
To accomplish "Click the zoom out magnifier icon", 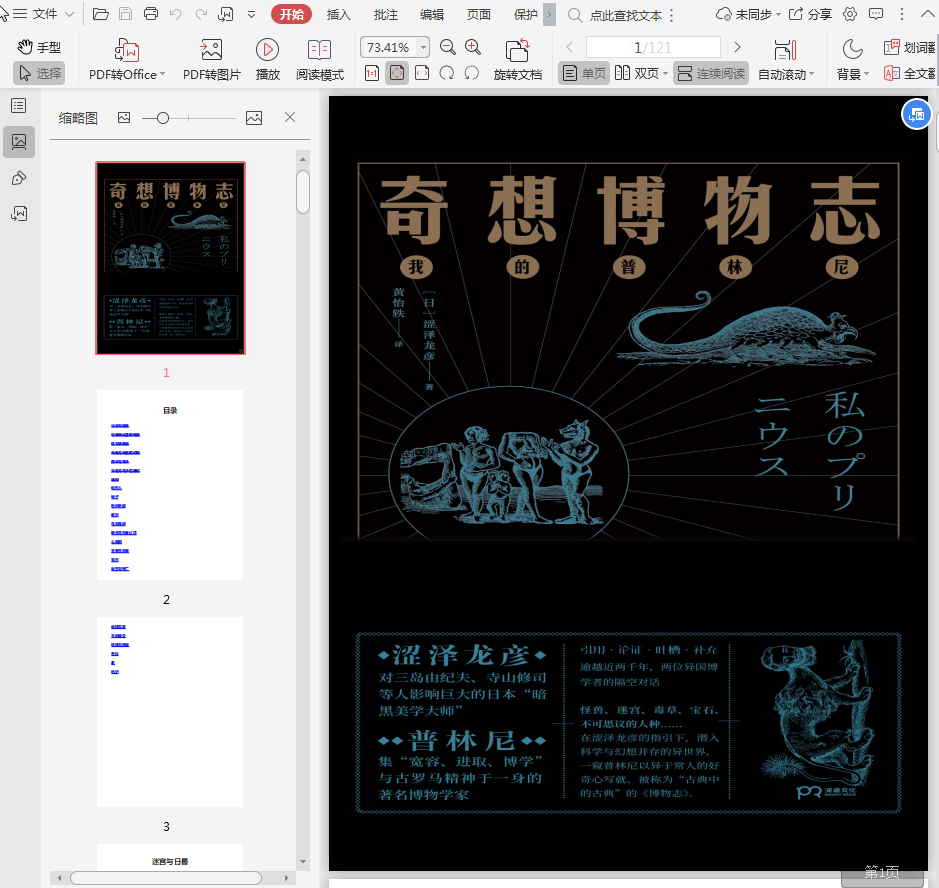I will click(448, 47).
